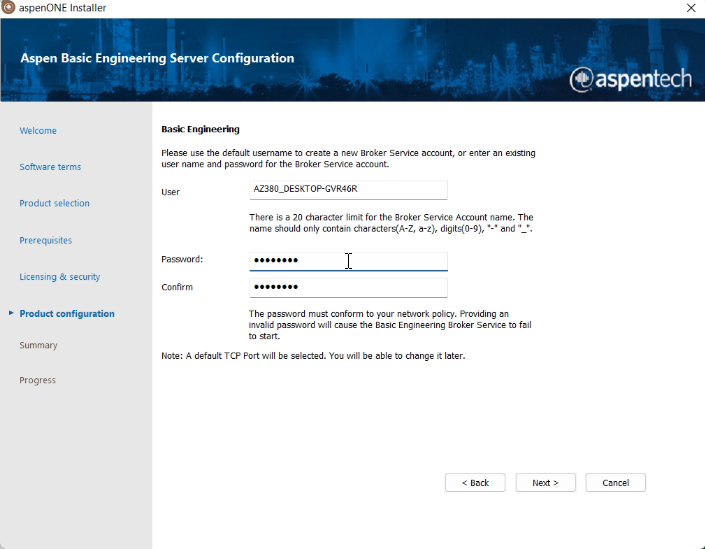Jump to the Summary step
Viewport: 705px width, 549px height.
point(38,346)
